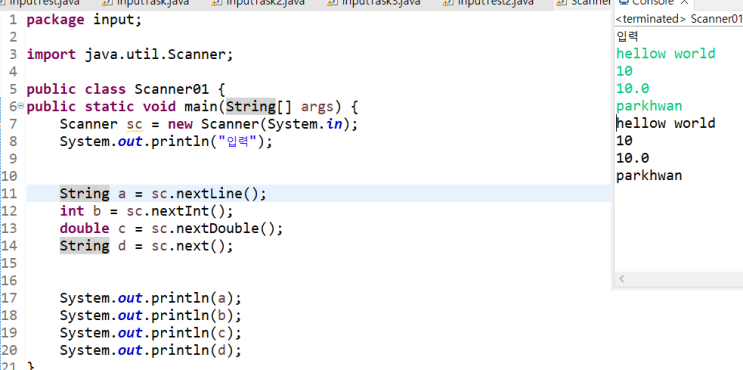This screenshot has height=370, width=743.
Task: Click the '입력' output line in Console
Action: (x=627, y=36)
